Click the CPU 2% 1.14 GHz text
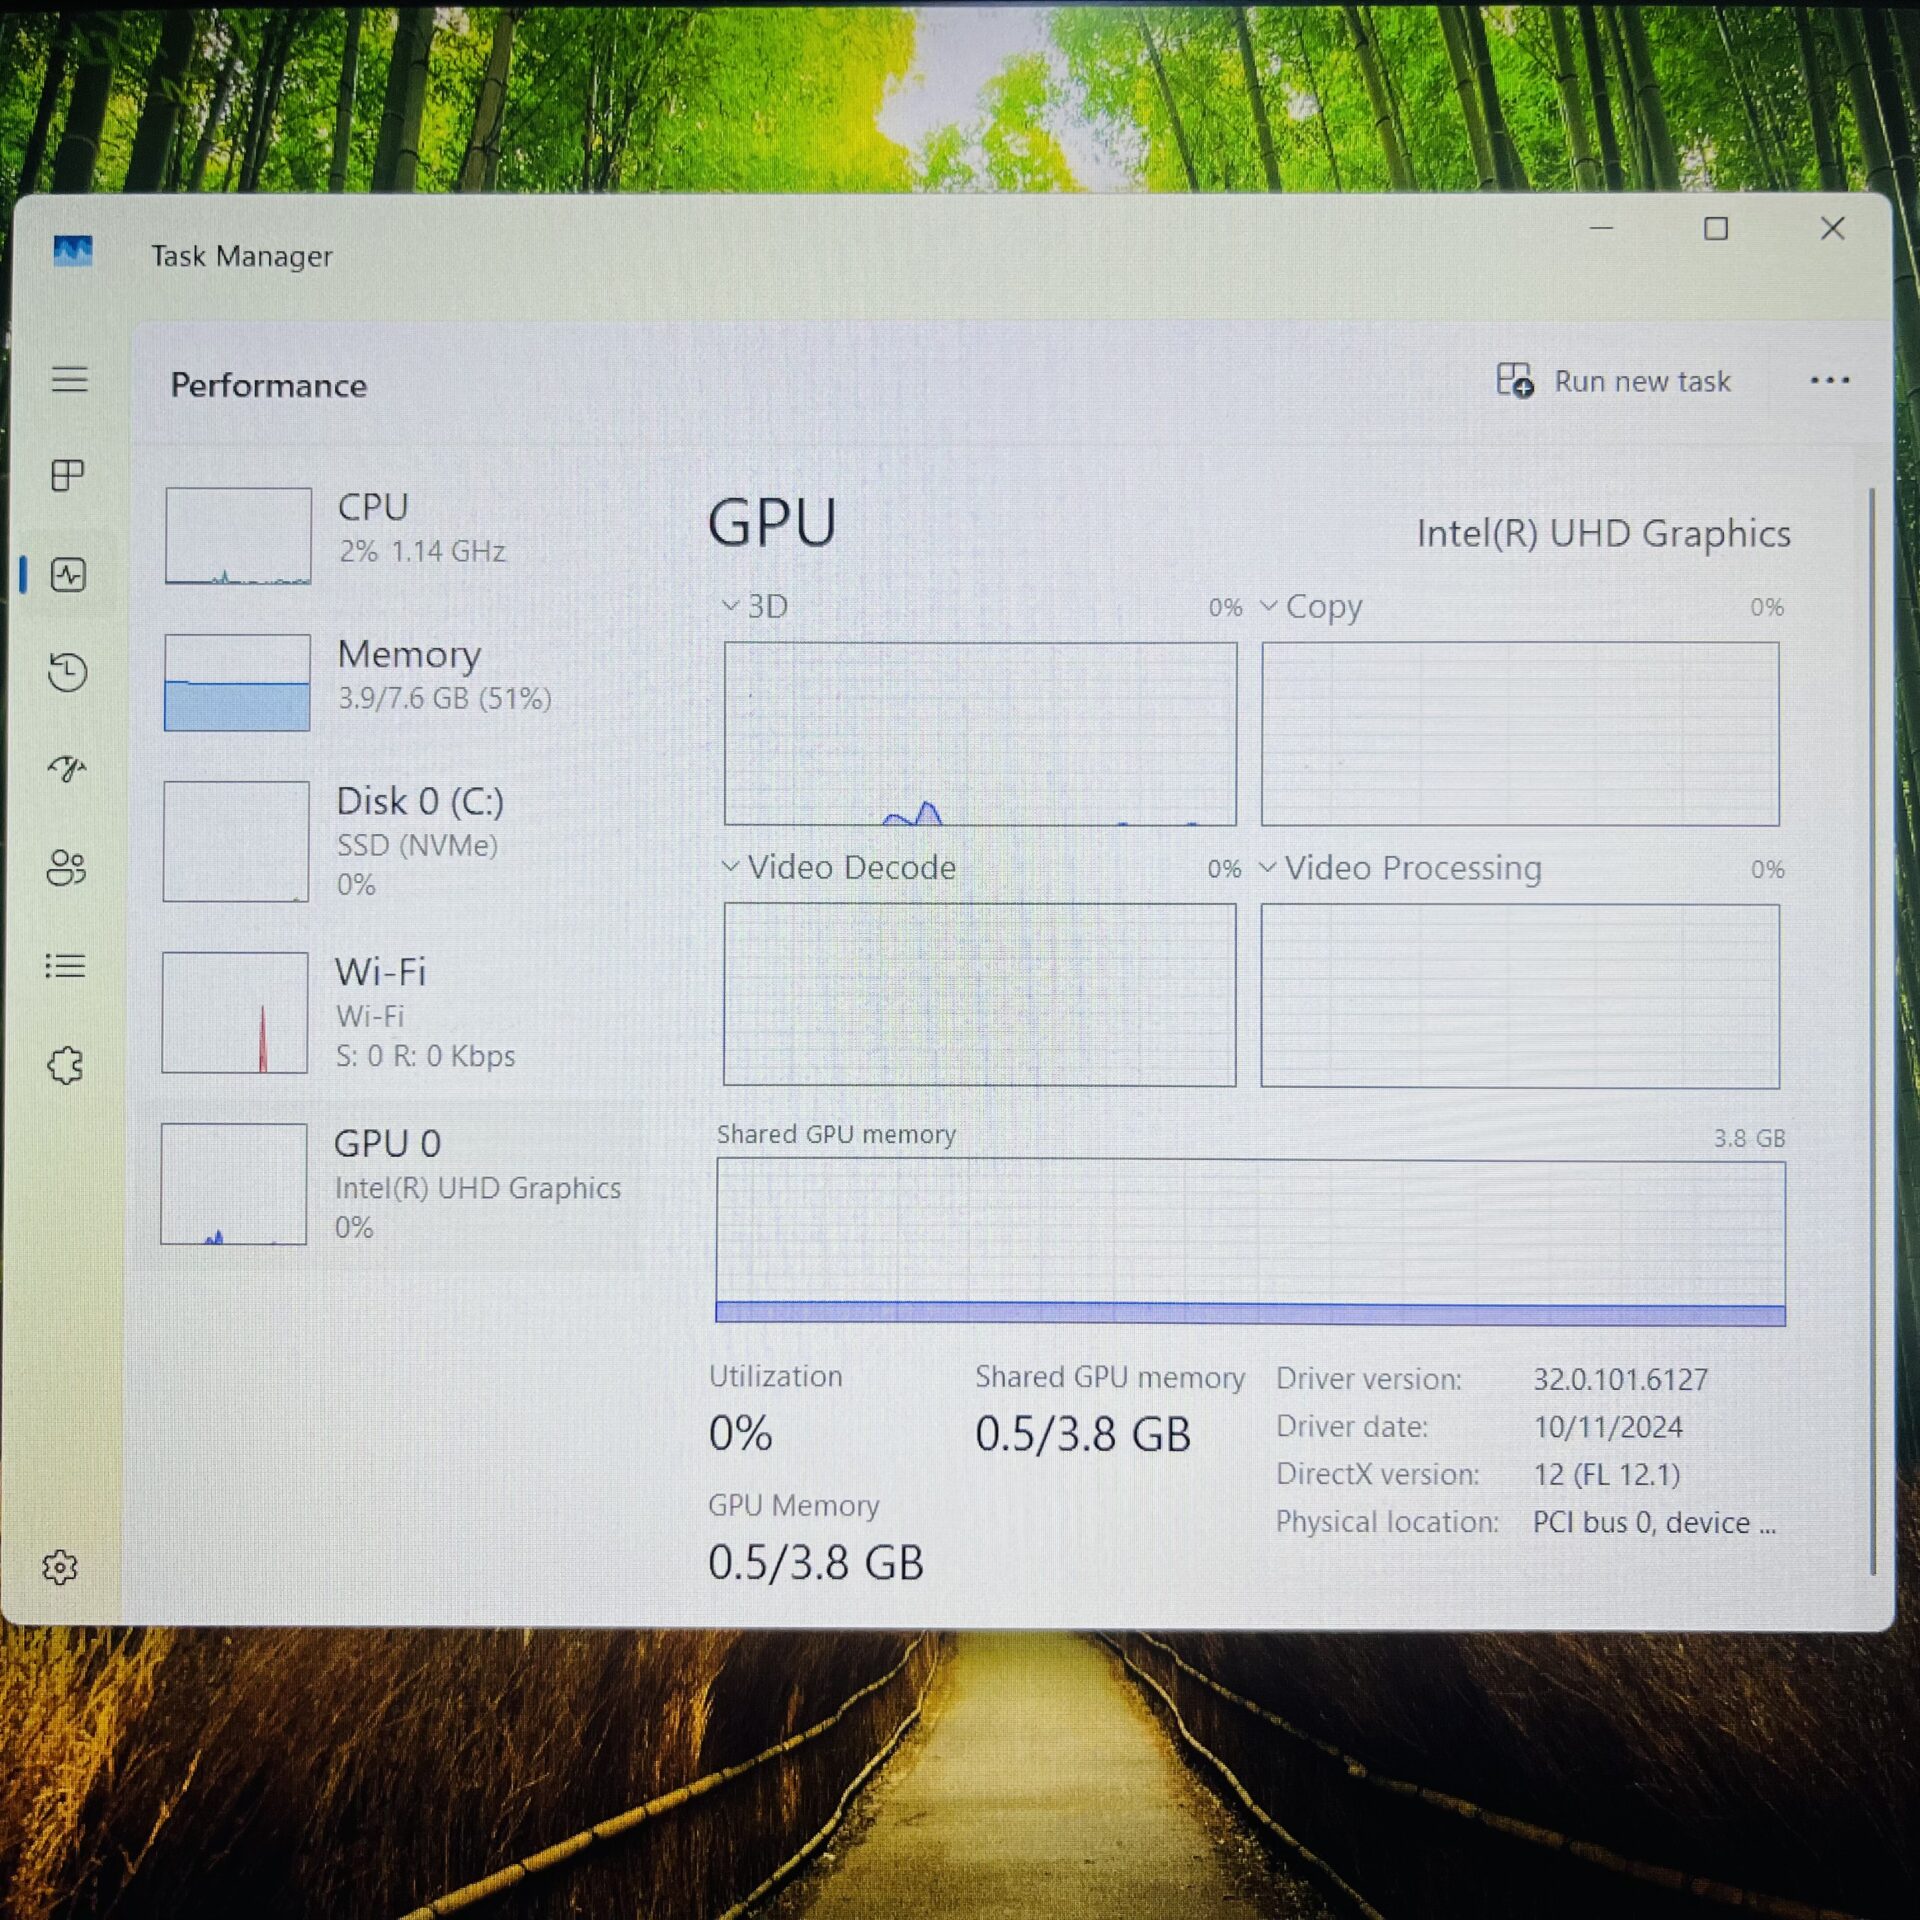The width and height of the screenshot is (1920, 1920). pyautogui.click(x=422, y=551)
